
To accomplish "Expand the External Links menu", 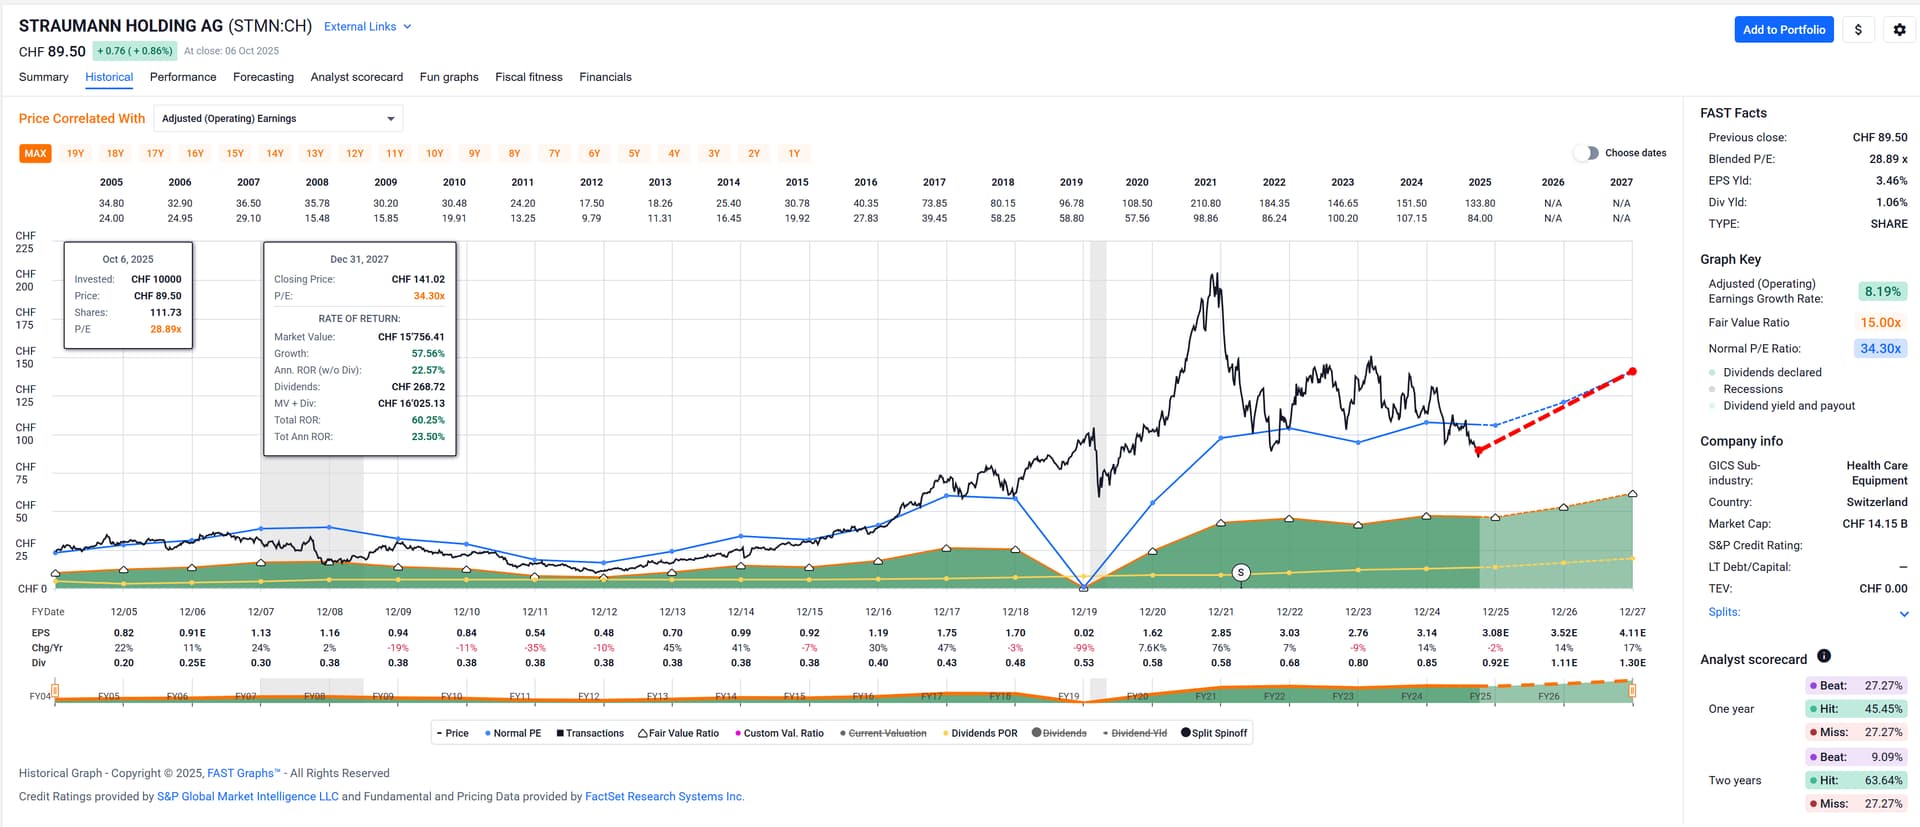I will (367, 27).
